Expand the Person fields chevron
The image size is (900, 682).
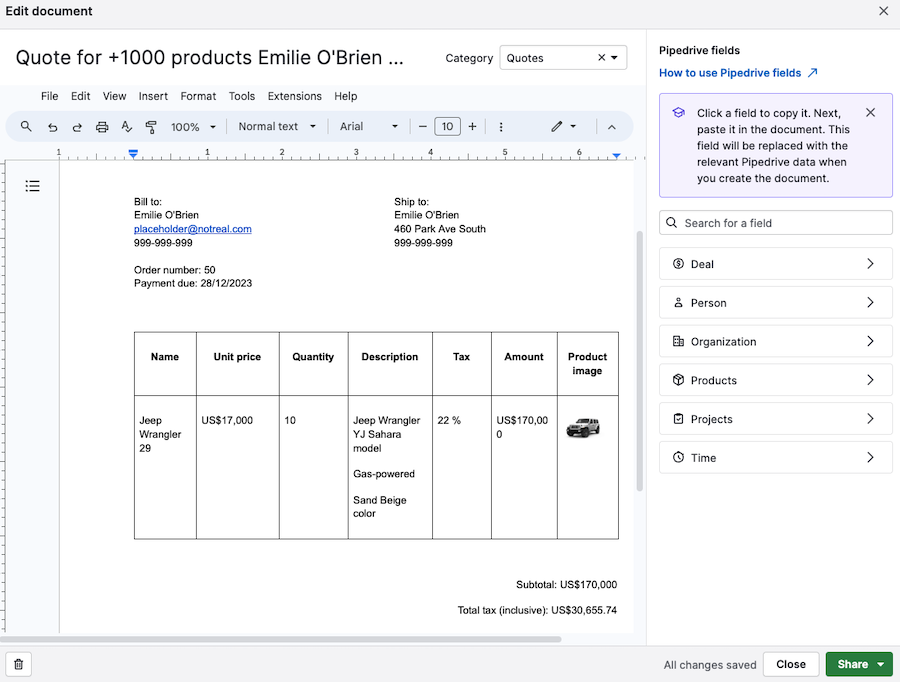tap(870, 303)
